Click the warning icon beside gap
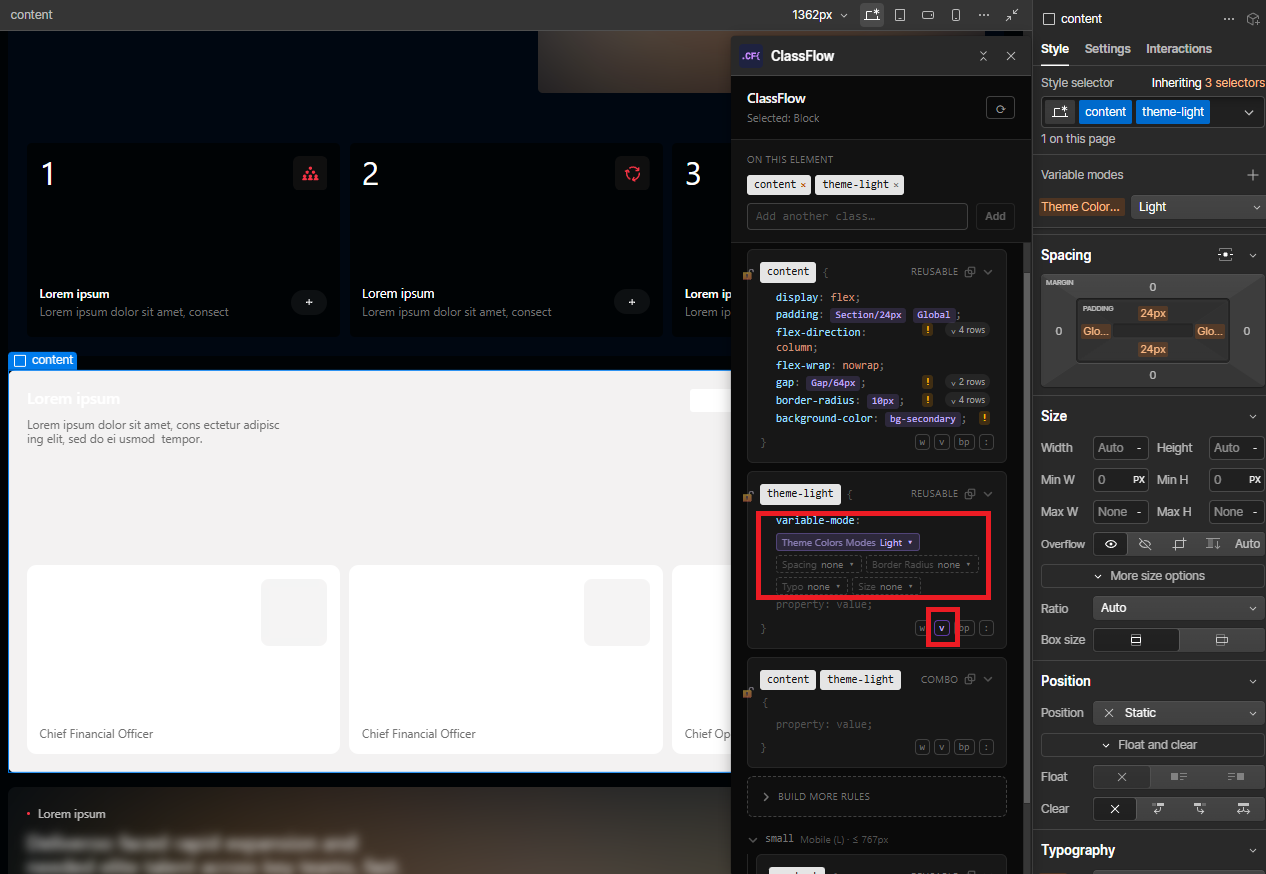 pyautogui.click(x=927, y=382)
